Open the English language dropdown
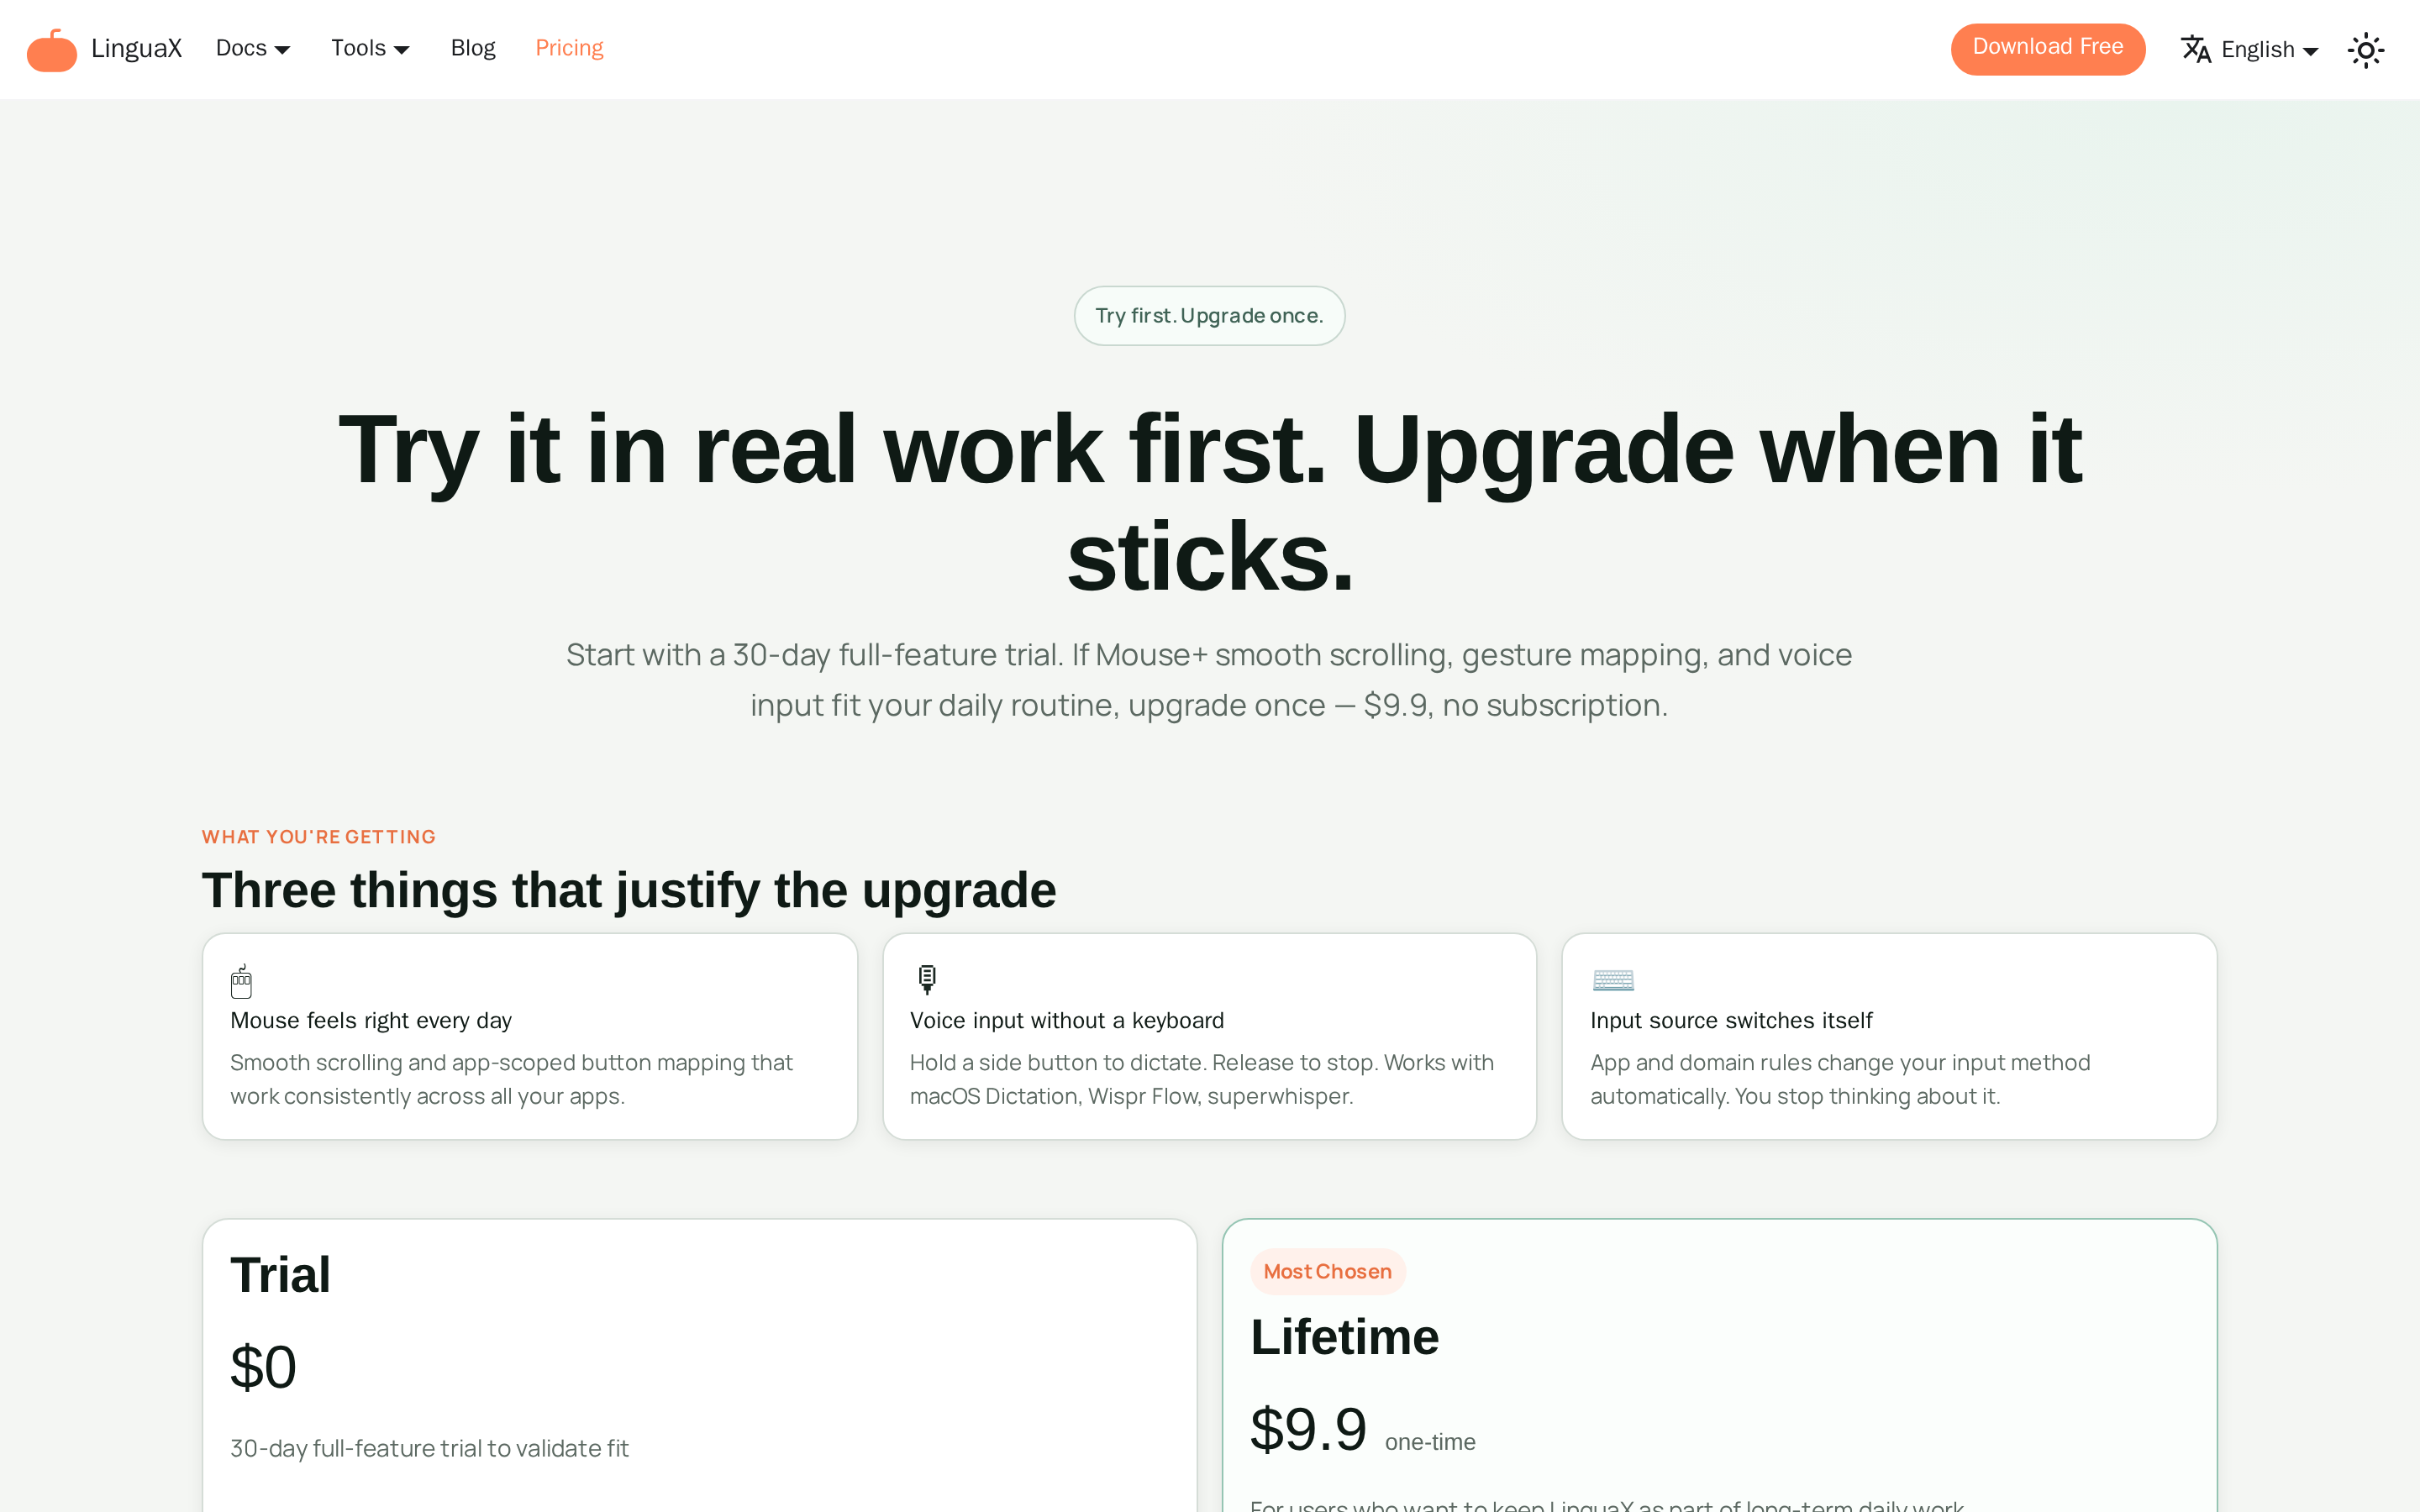Image resolution: width=2420 pixels, height=1512 pixels. click(x=2269, y=50)
